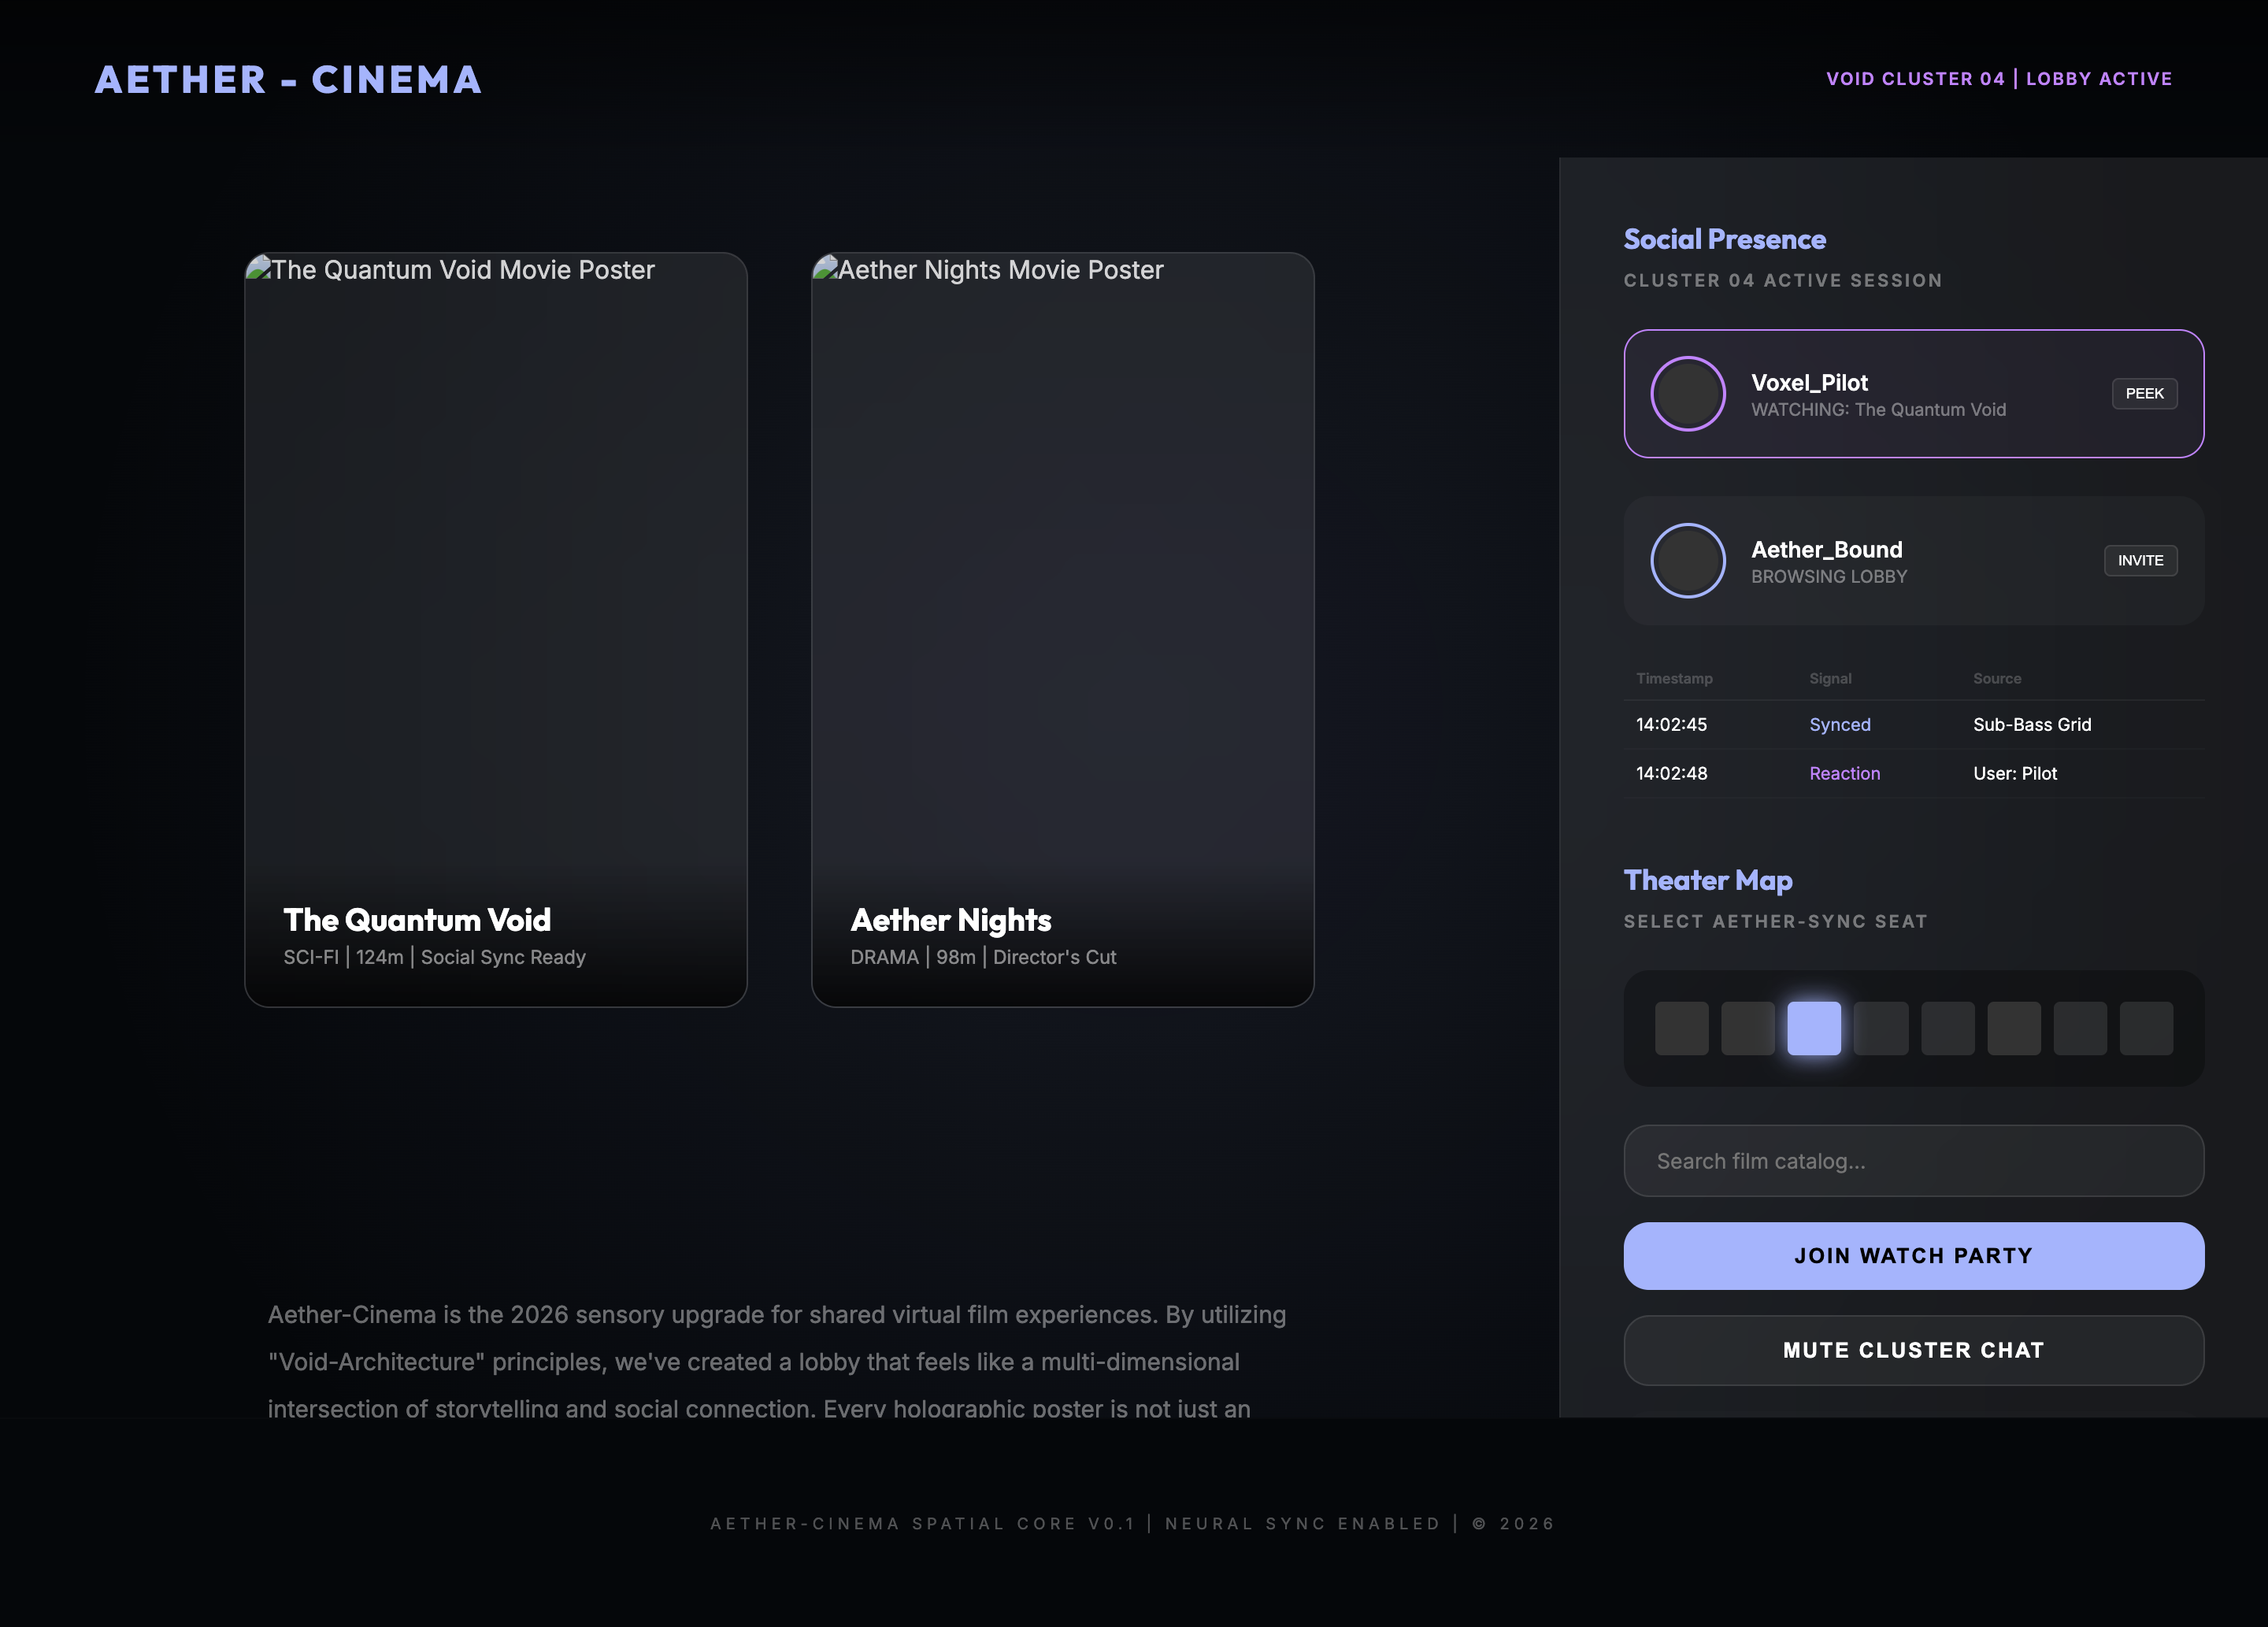Viewport: 2268px width, 1627px height.
Task: Click JOIN WATCH PARTY button
Action: 1913,1256
